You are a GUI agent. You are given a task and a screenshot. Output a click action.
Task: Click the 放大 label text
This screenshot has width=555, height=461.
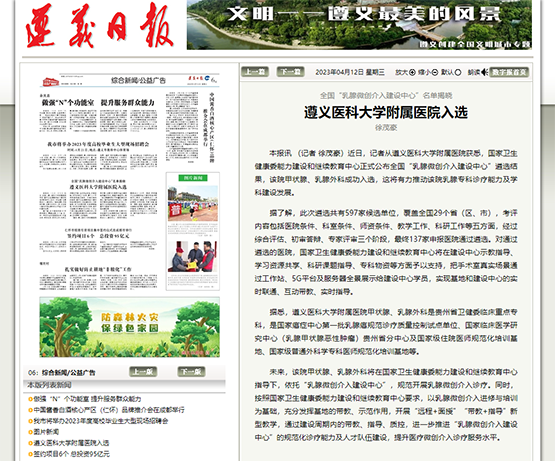401,72
